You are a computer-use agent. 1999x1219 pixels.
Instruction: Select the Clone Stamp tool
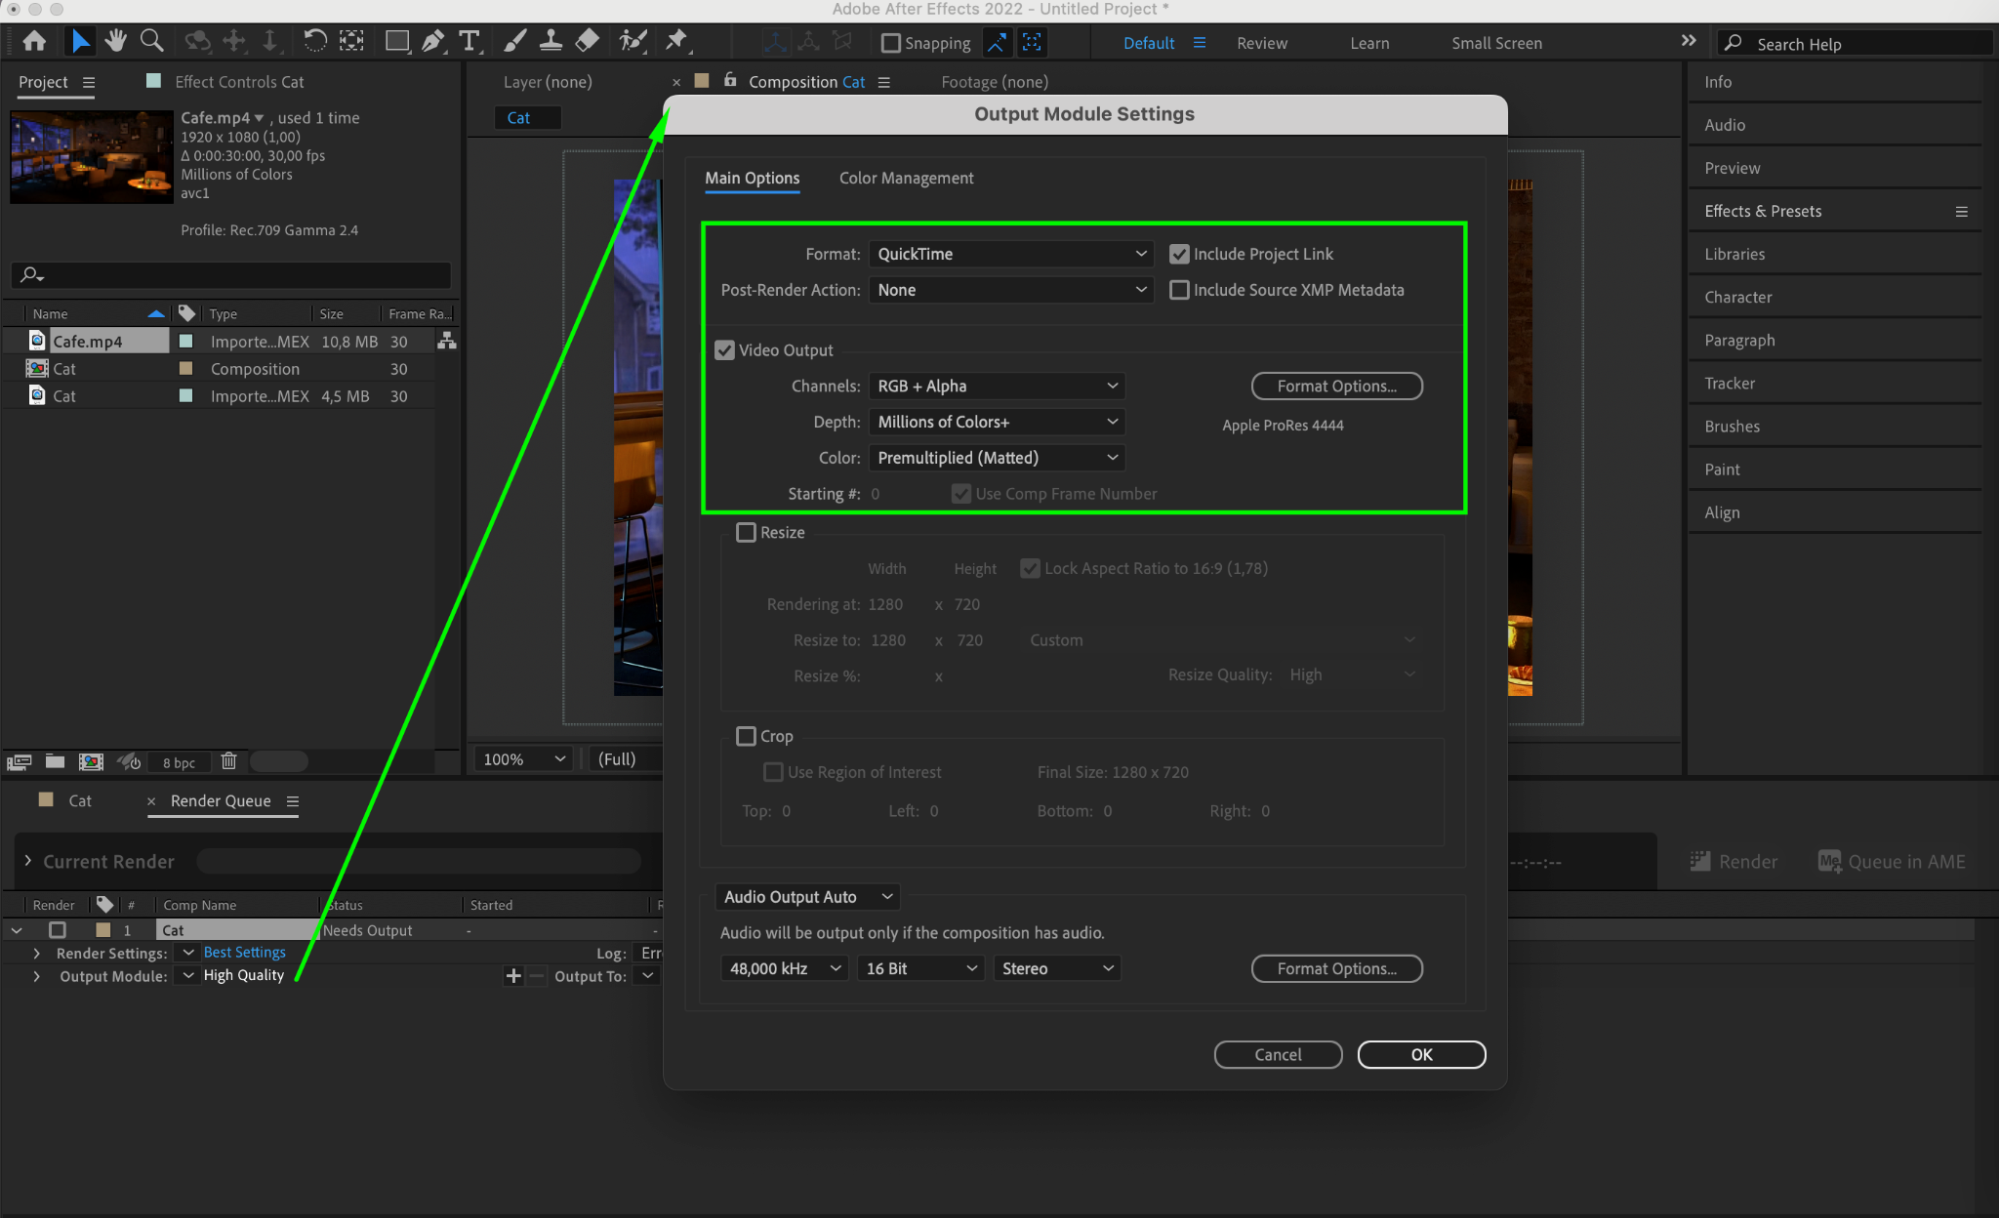(550, 41)
